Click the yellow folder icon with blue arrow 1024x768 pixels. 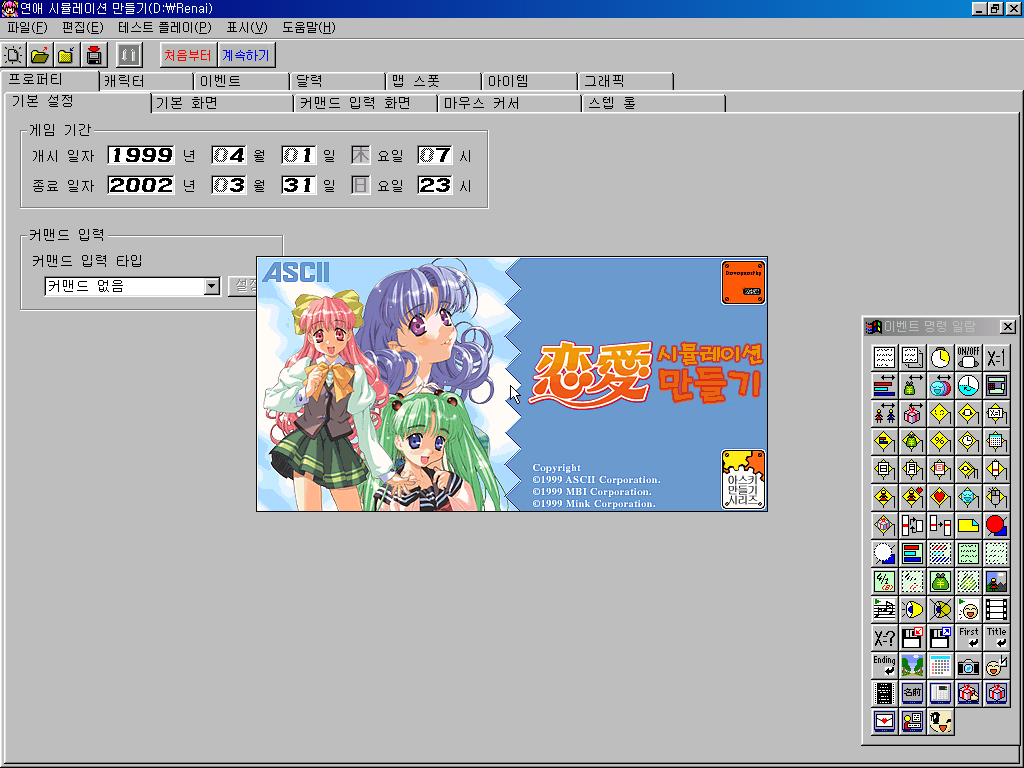point(67,55)
